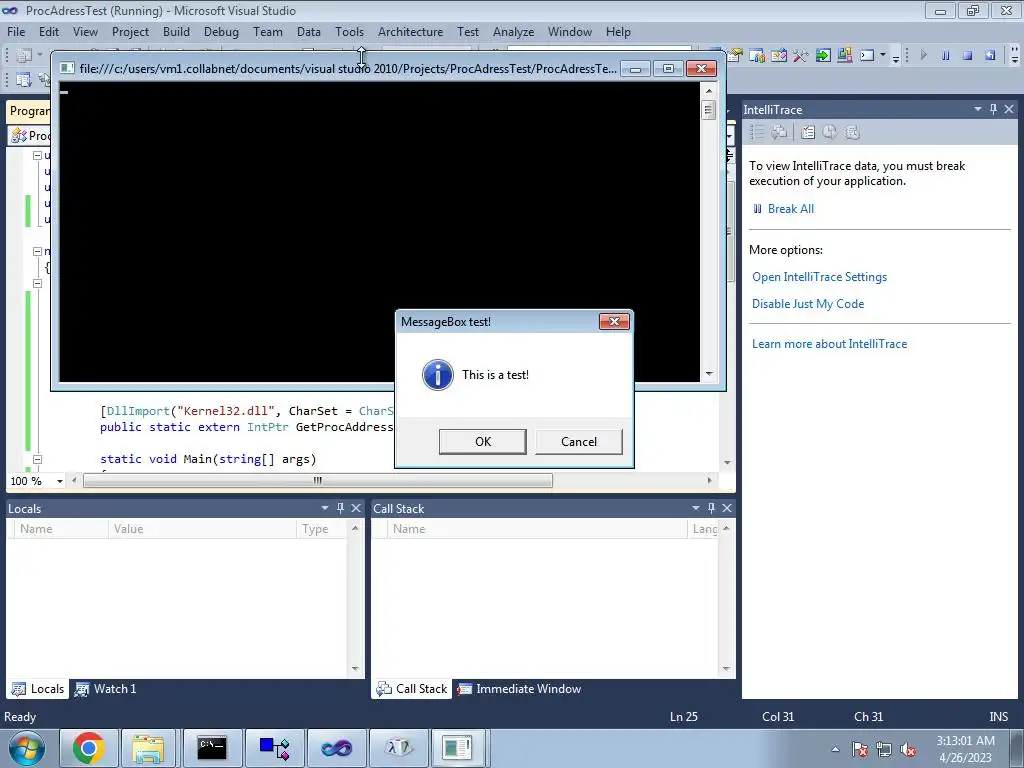Collapse the Main method outline box
Image resolution: width=1024 pixels, height=768 pixels.
click(37, 459)
